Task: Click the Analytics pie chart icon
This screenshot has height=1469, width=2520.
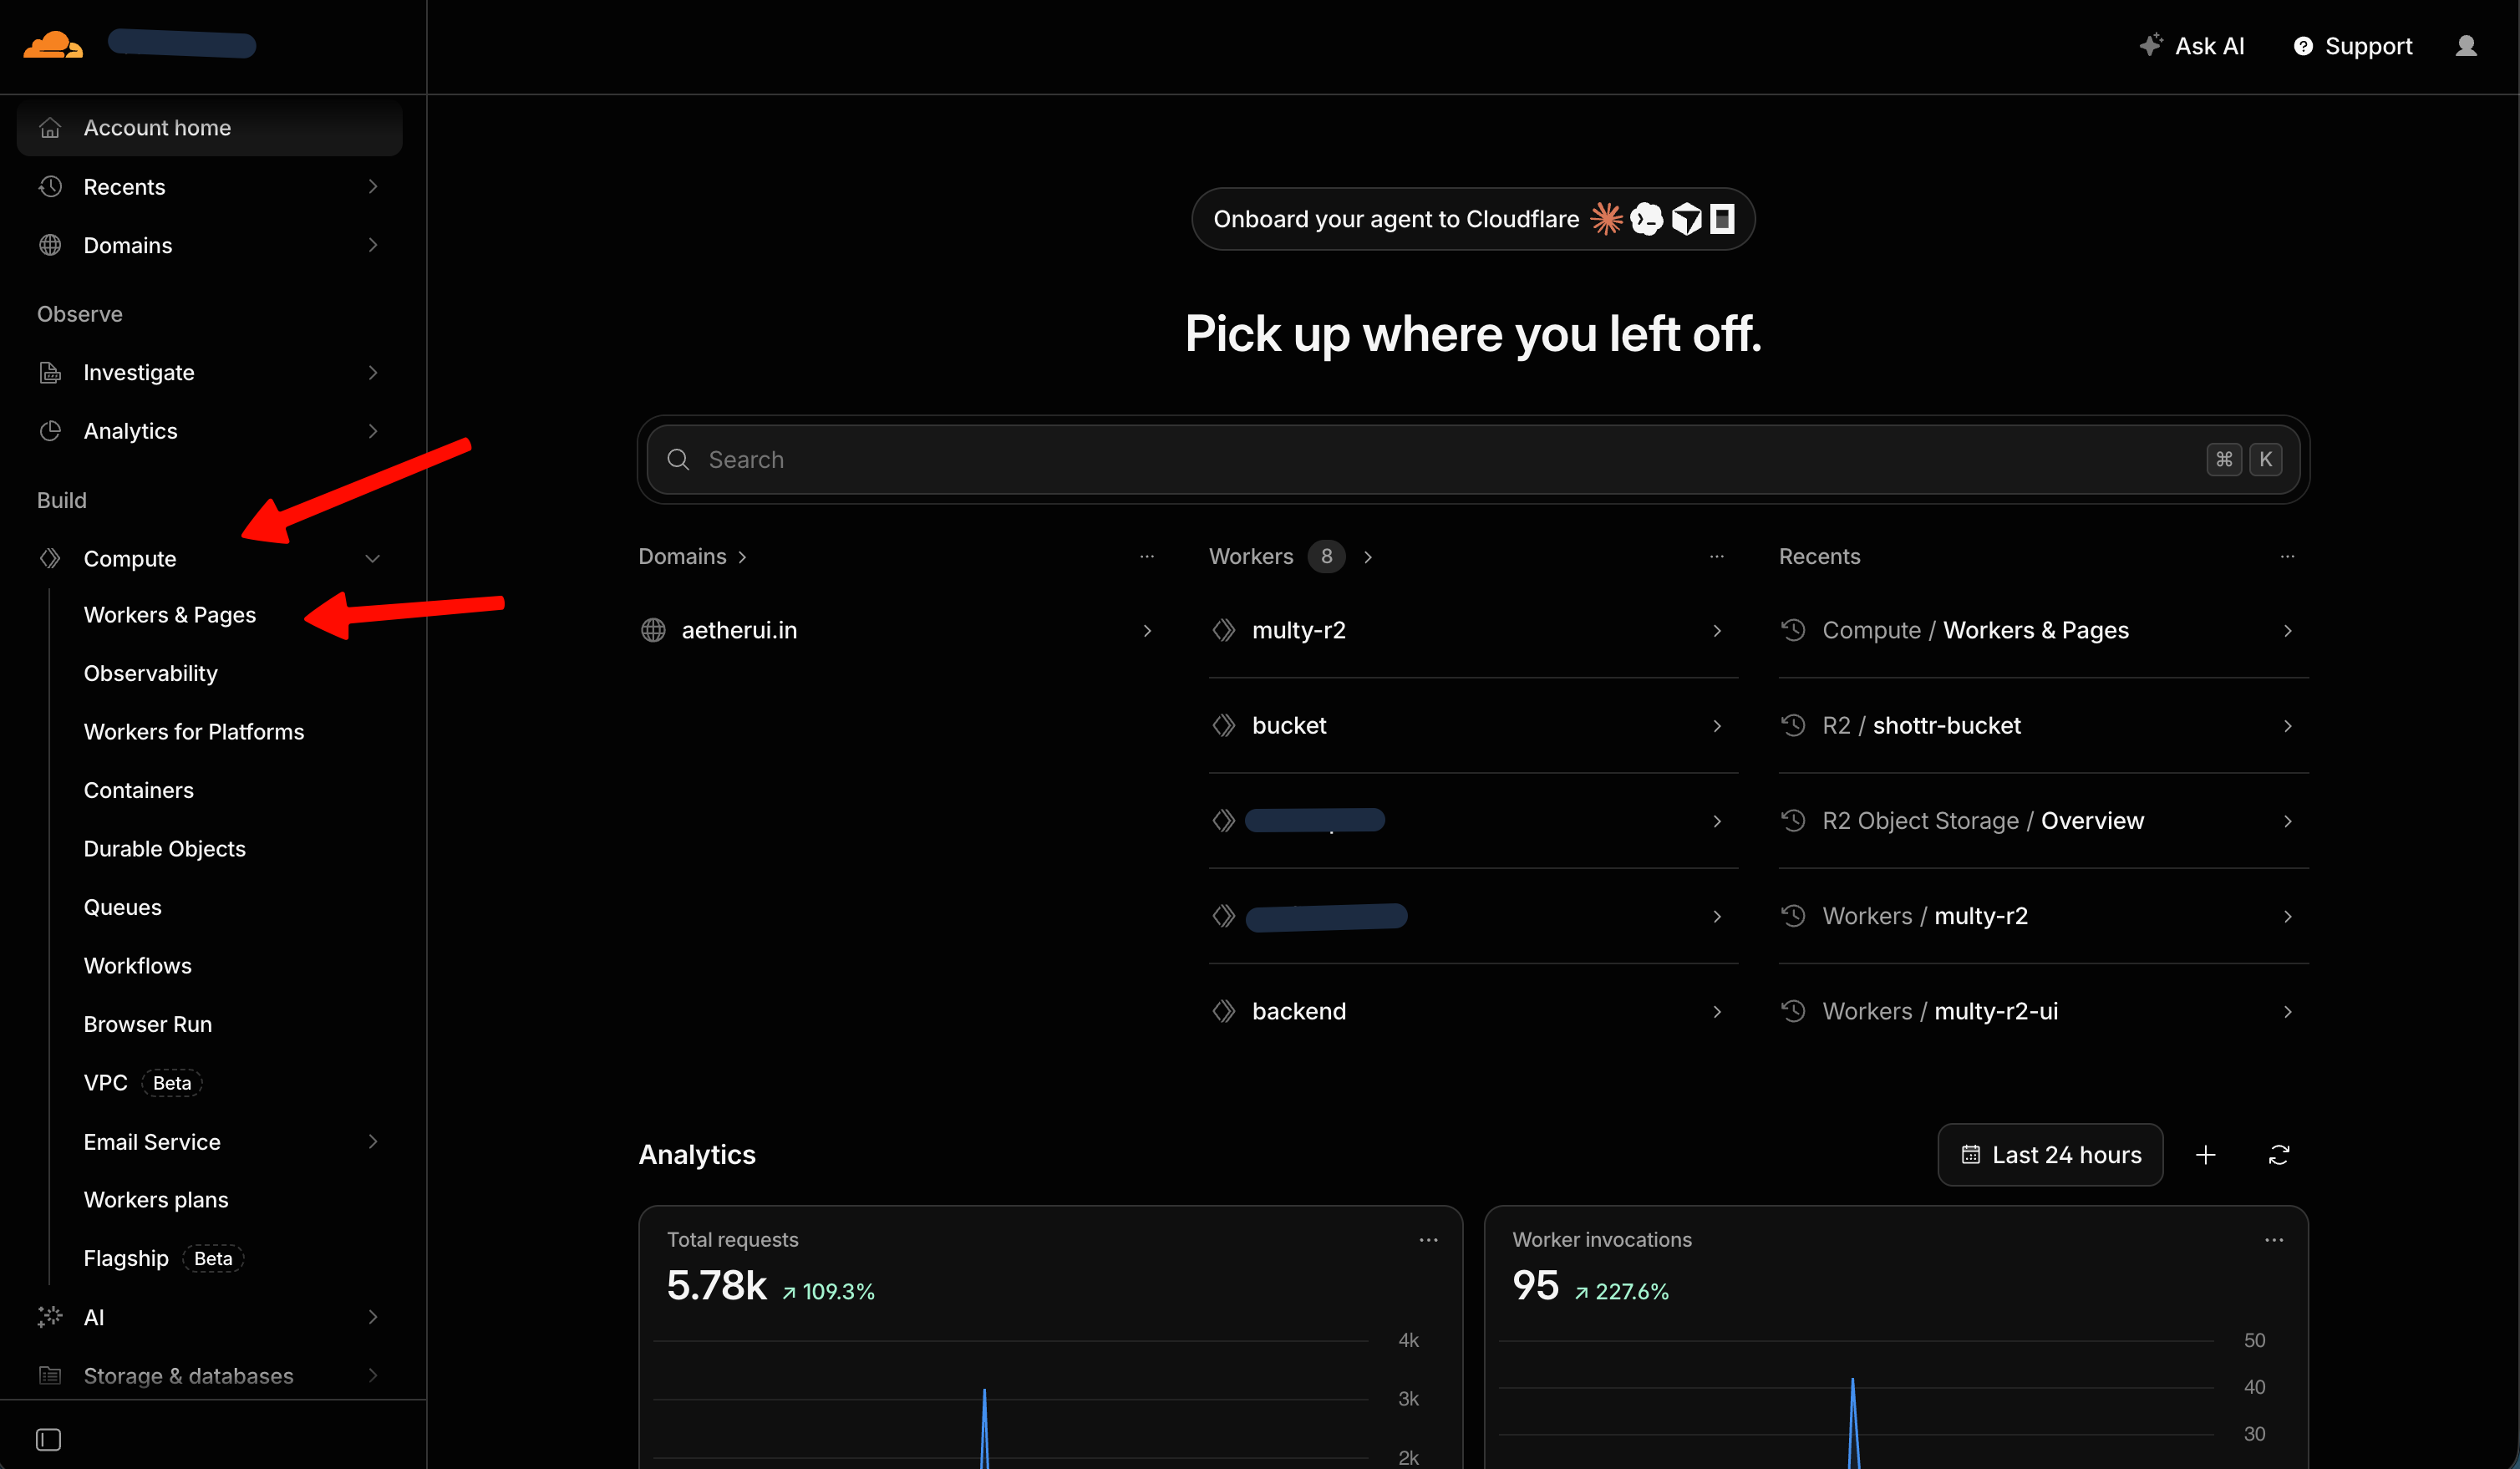Action: [x=50, y=431]
